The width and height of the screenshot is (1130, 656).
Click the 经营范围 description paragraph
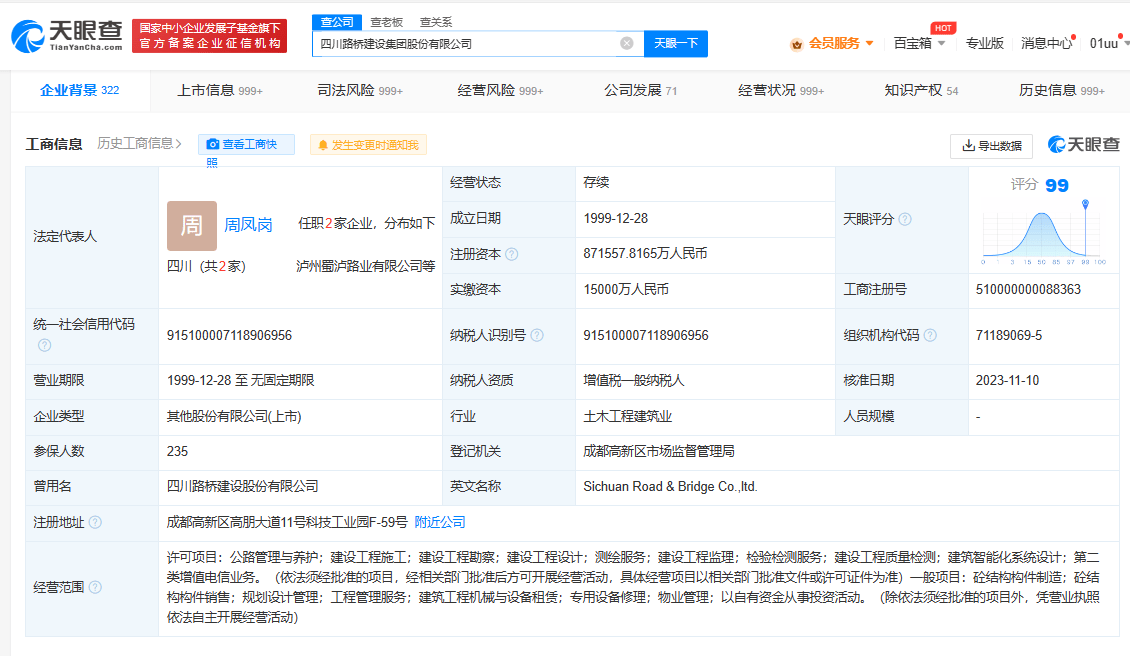click(633, 587)
